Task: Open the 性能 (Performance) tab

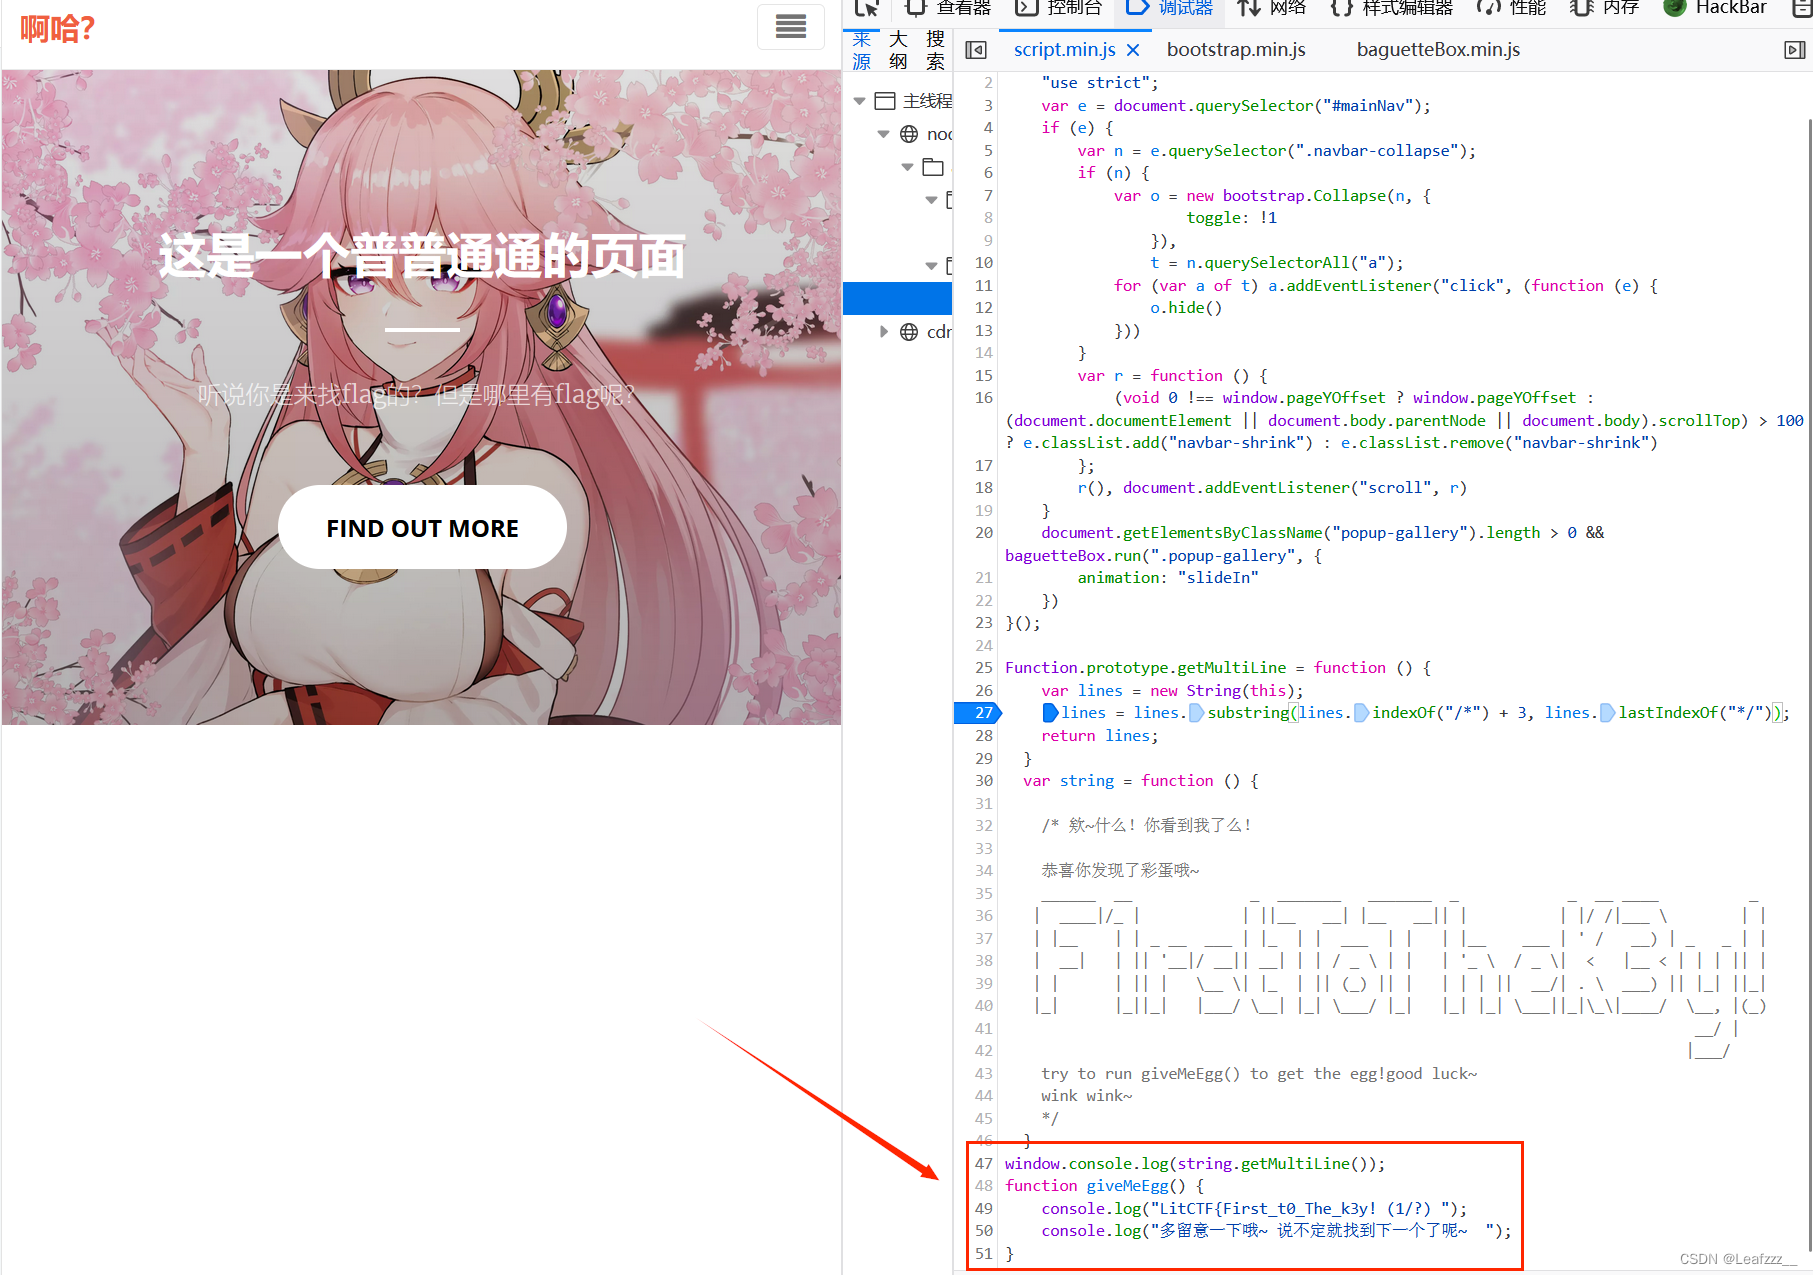Action: [1512, 8]
